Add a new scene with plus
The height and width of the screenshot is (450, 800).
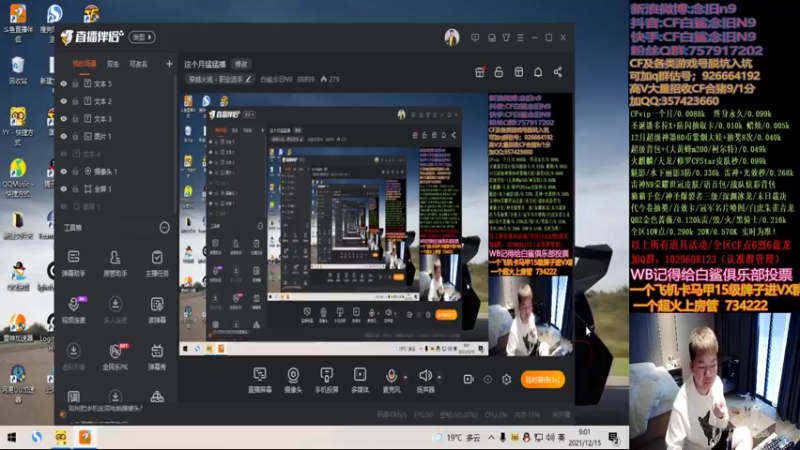(169, 64)
